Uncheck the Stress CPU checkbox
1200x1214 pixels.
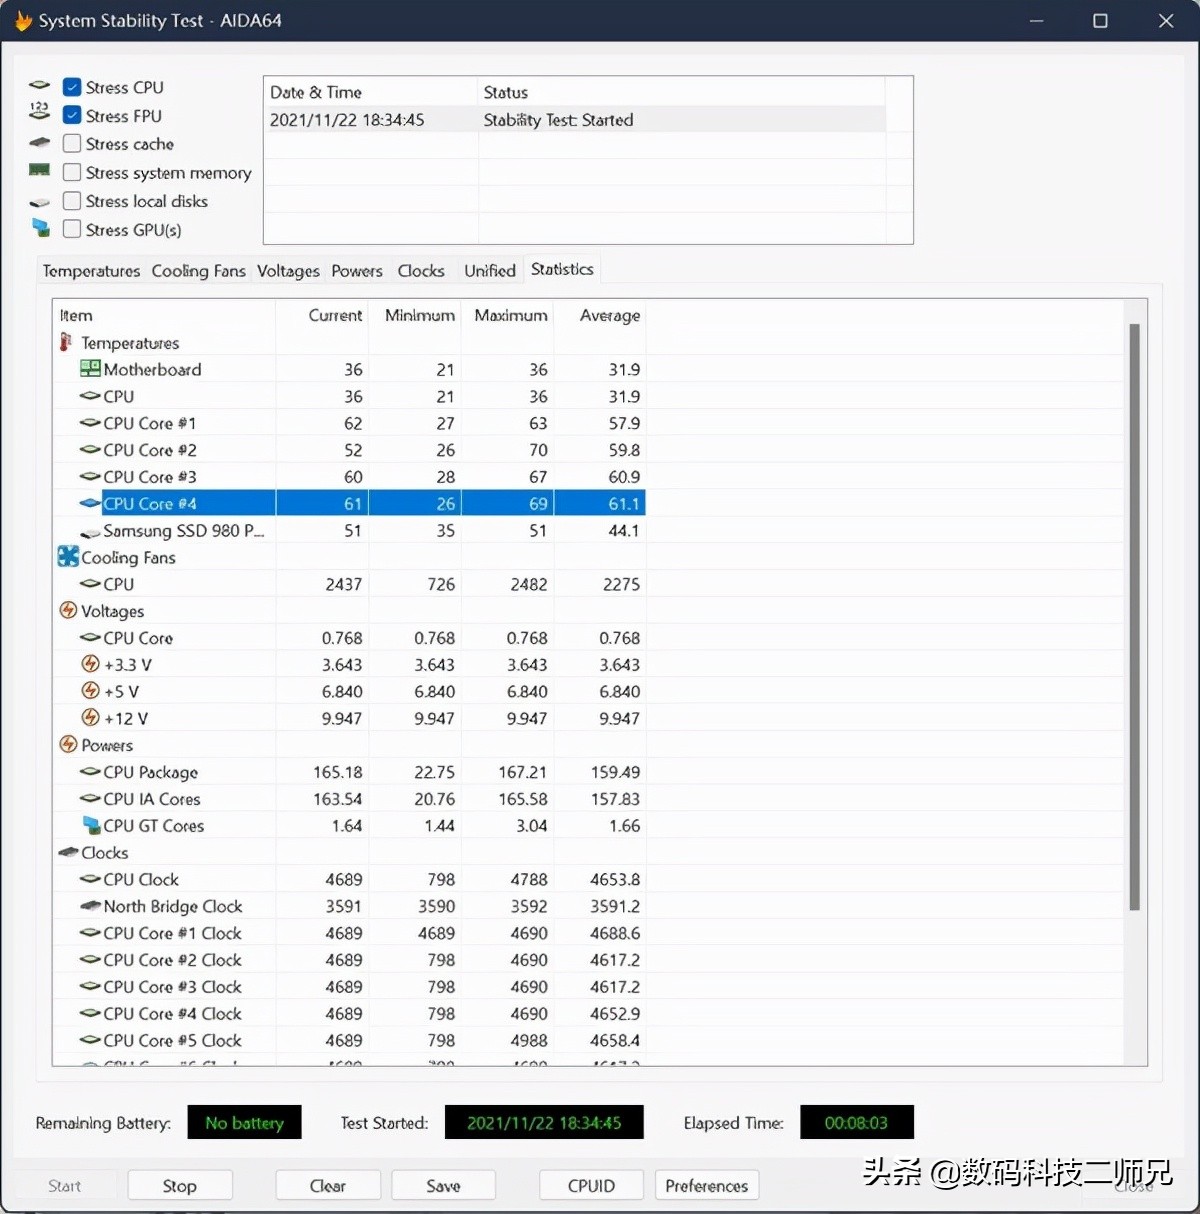pos(72,87)
